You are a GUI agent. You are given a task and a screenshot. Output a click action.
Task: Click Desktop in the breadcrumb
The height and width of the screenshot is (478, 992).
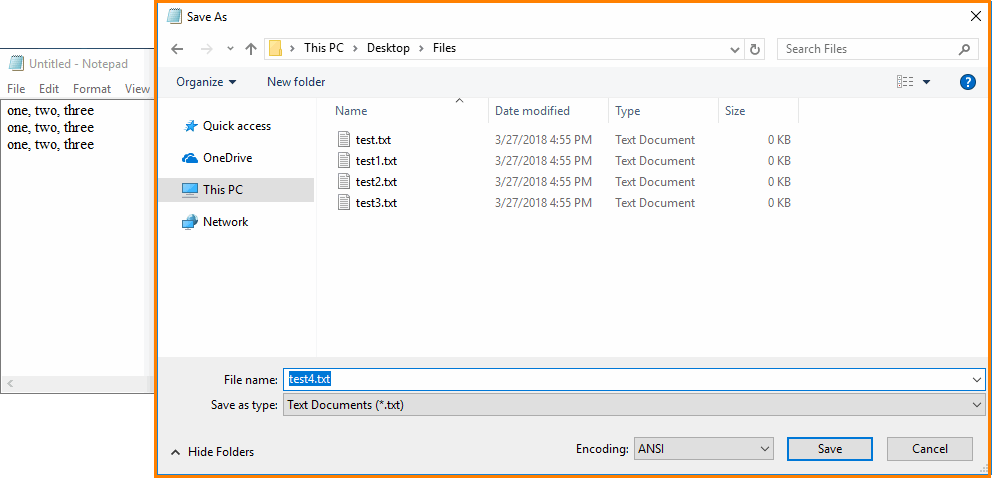click(388, 48)
